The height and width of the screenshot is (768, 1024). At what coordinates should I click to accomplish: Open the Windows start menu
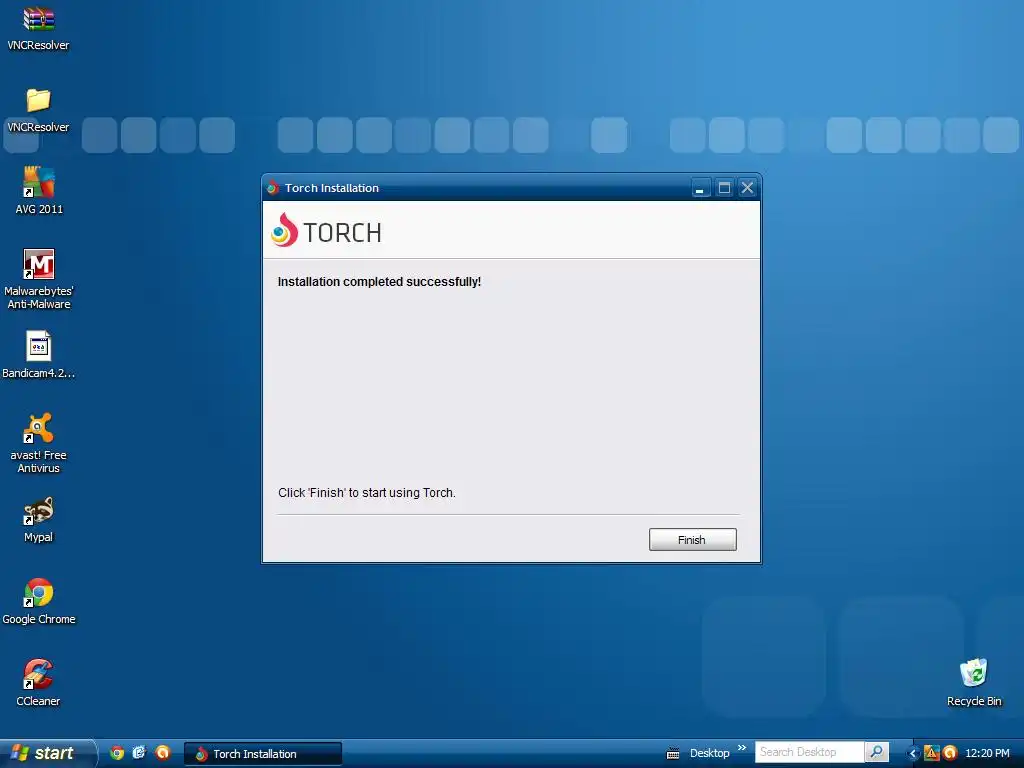coord(47,753)
